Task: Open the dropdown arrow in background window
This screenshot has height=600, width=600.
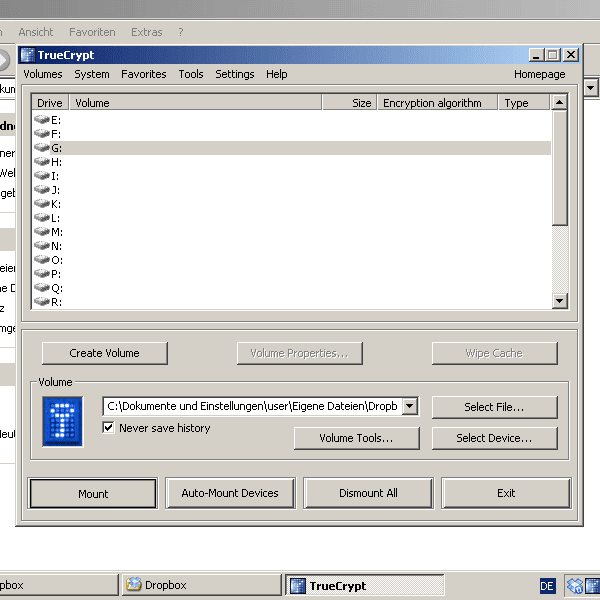Action: coord(591,88)
